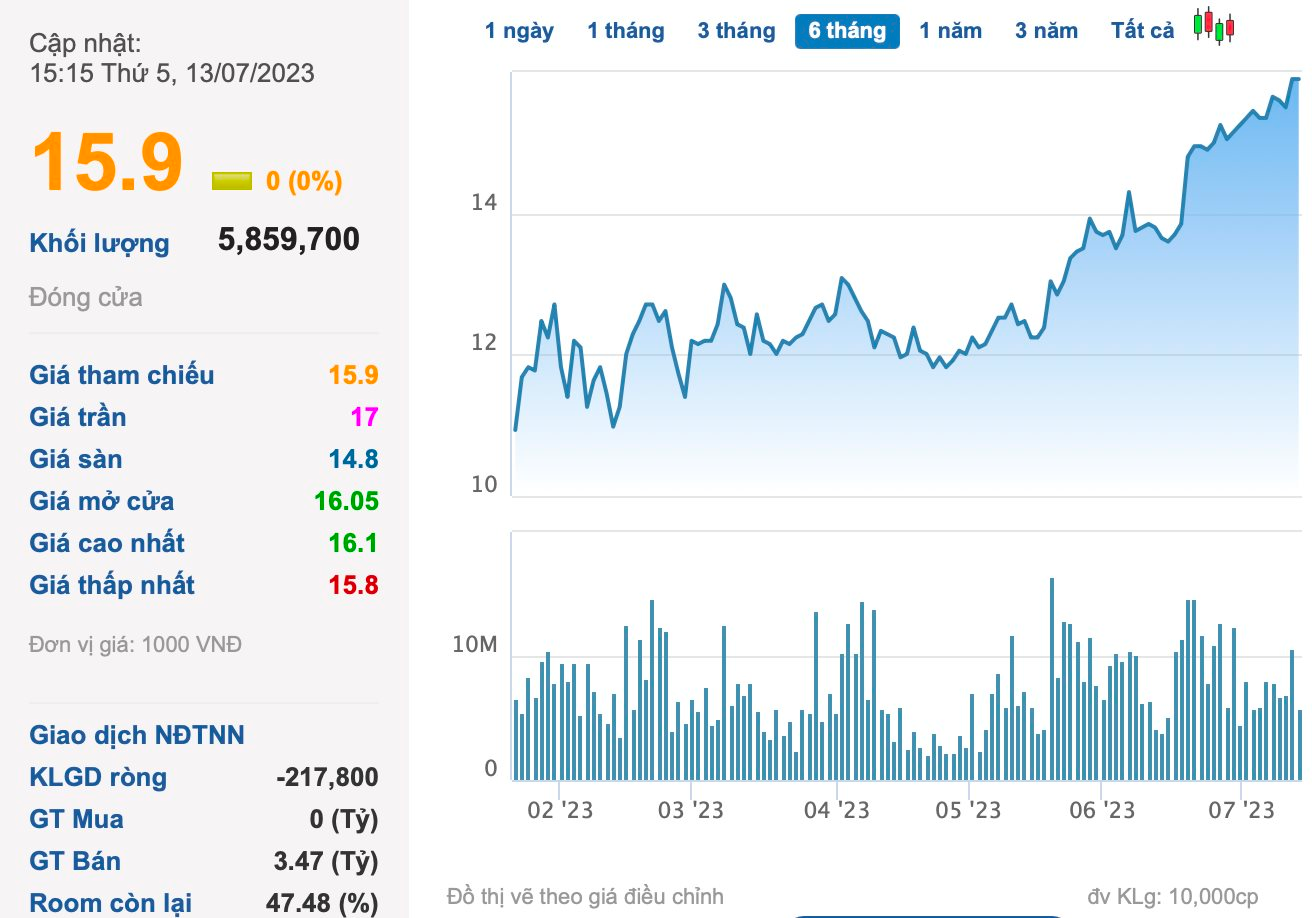This screenshot has height=918, width=1312.
Task: Click the 'Giá tham chiếu' value 15.9
Action: point(353,375)
